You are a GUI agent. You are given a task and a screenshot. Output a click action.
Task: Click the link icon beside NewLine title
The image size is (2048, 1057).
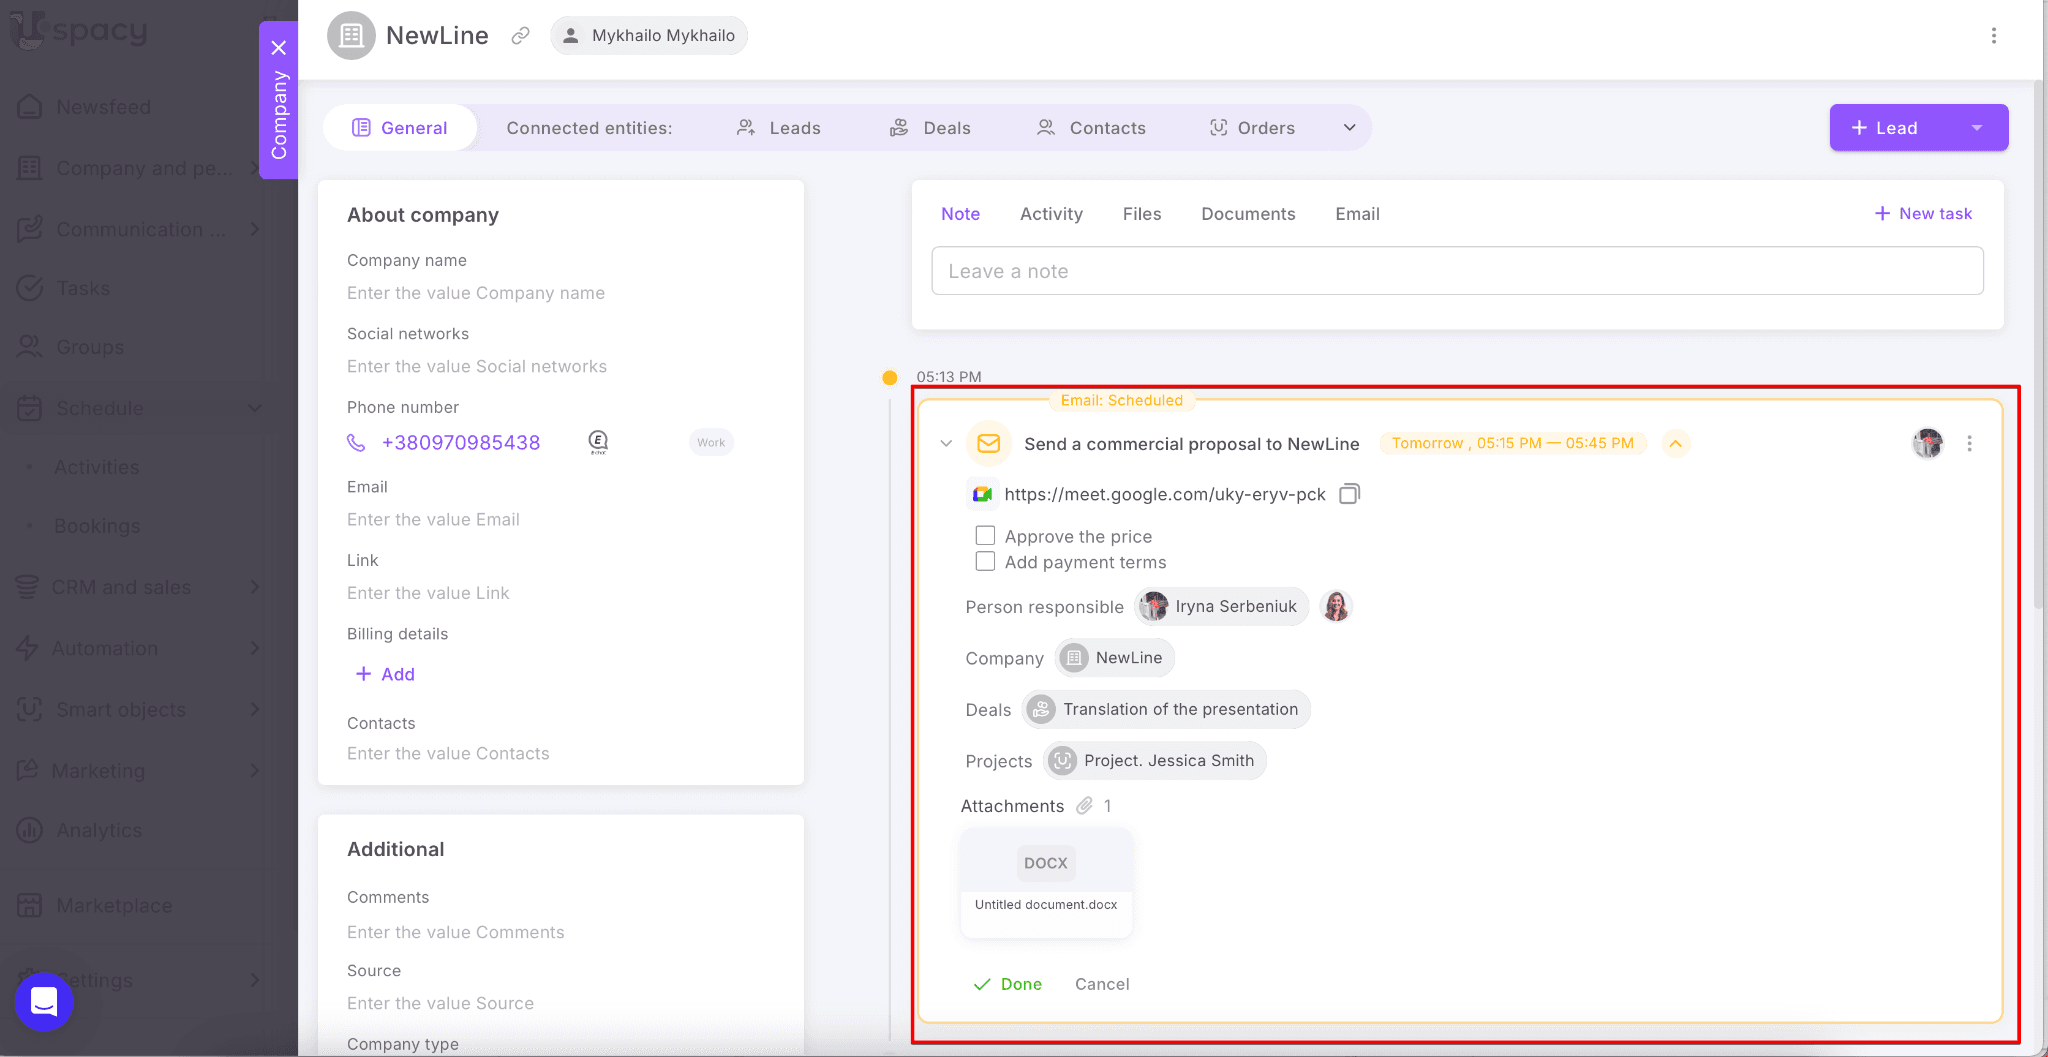520,36
